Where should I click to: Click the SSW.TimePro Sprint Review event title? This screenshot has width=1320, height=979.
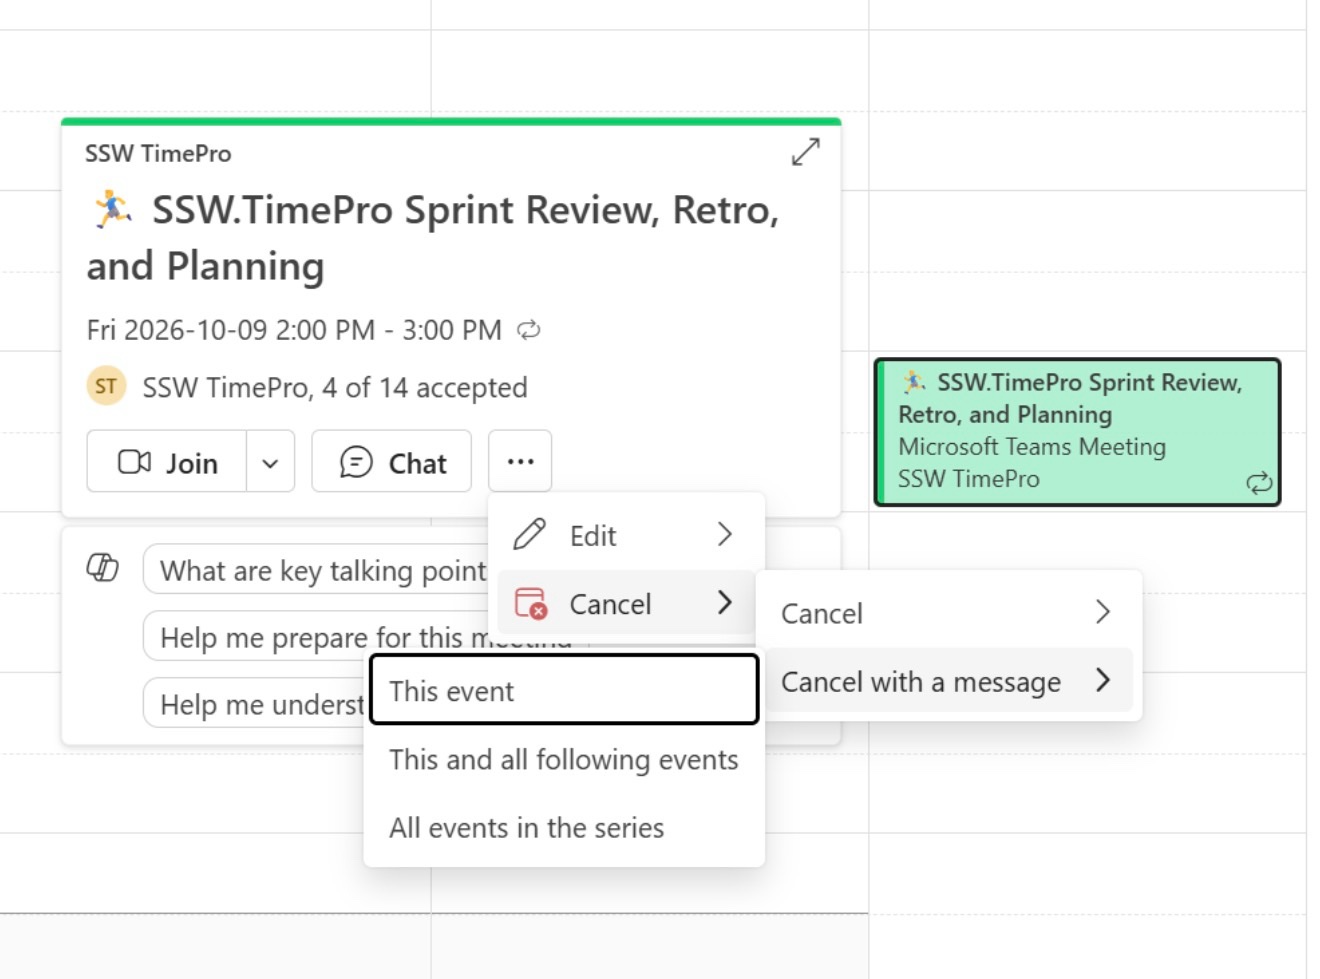[433, 238]
